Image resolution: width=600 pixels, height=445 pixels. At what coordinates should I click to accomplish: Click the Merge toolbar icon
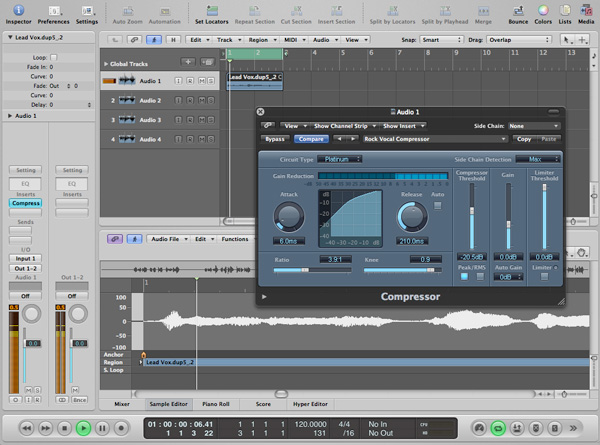point(483,11)
